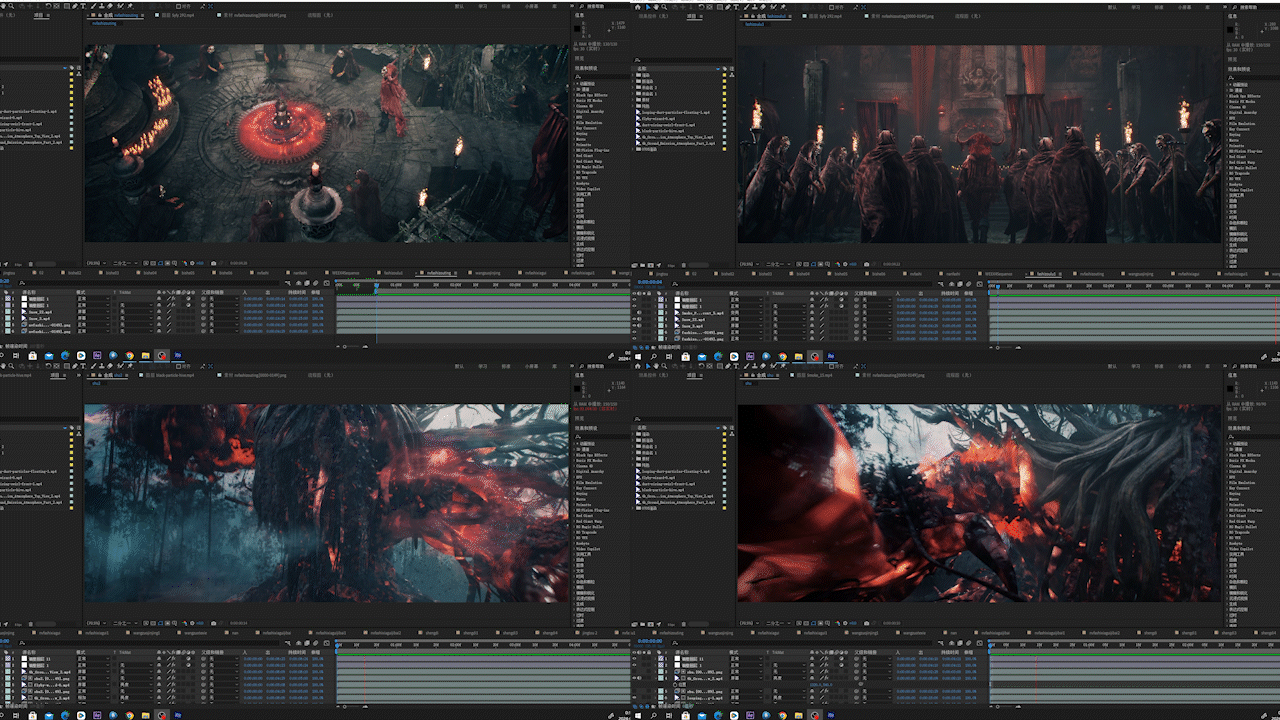Expand Red Giant Warp category in ritual circle window
The height and width of the screenshot is (720, 1280).
coord(574,161)
